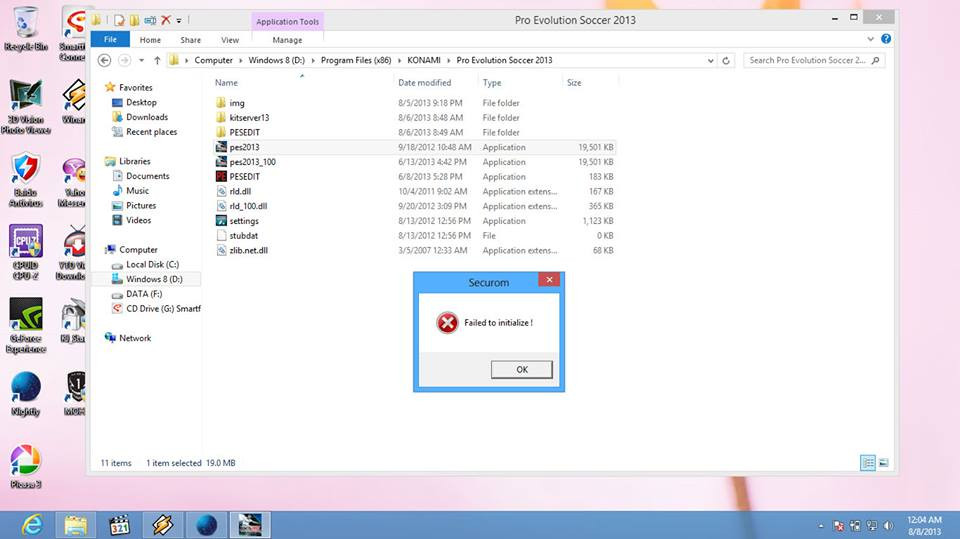Switch to large icons view button
The image size is (960, 539).
coord(883,463)
